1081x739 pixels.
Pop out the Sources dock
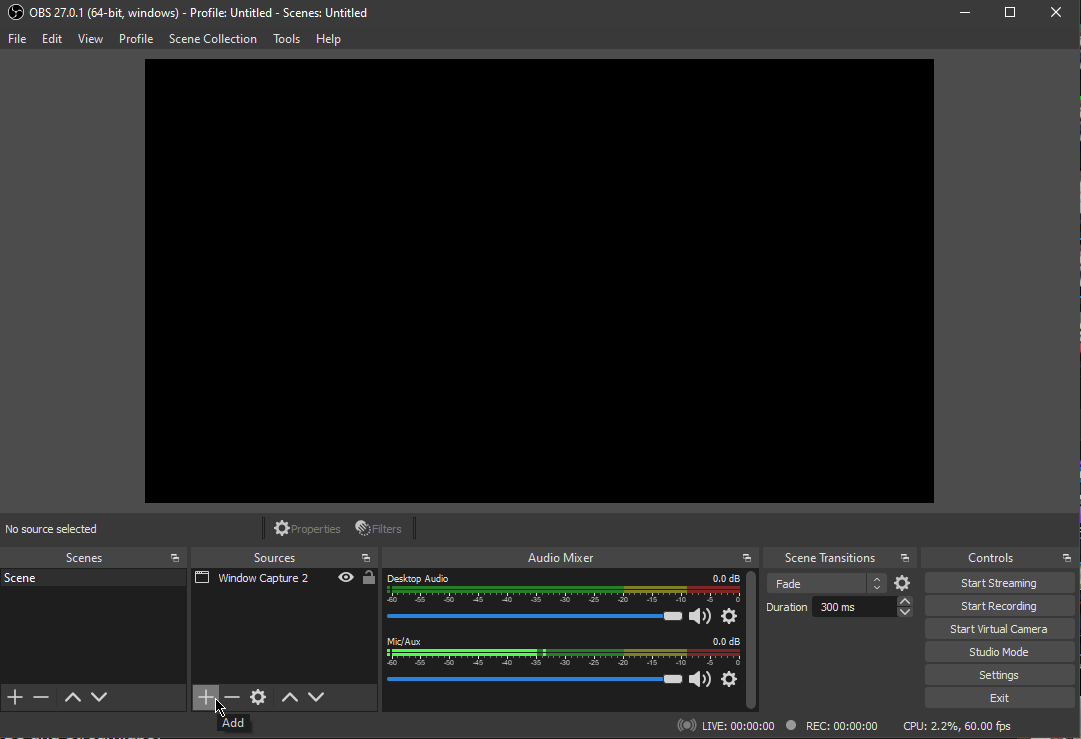point(366,558)
